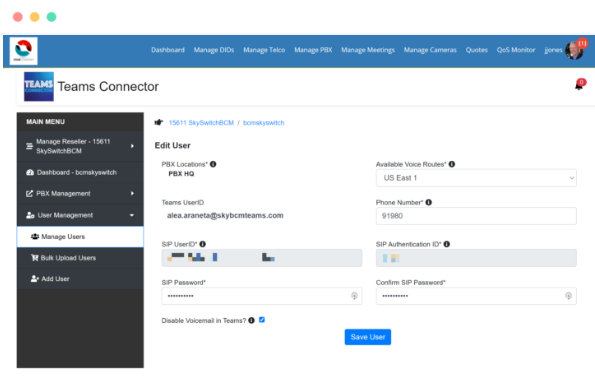Show info icon next to SIP UserID
The height and width of the screenshot is (382, 595).
click(x=203, y=244)
